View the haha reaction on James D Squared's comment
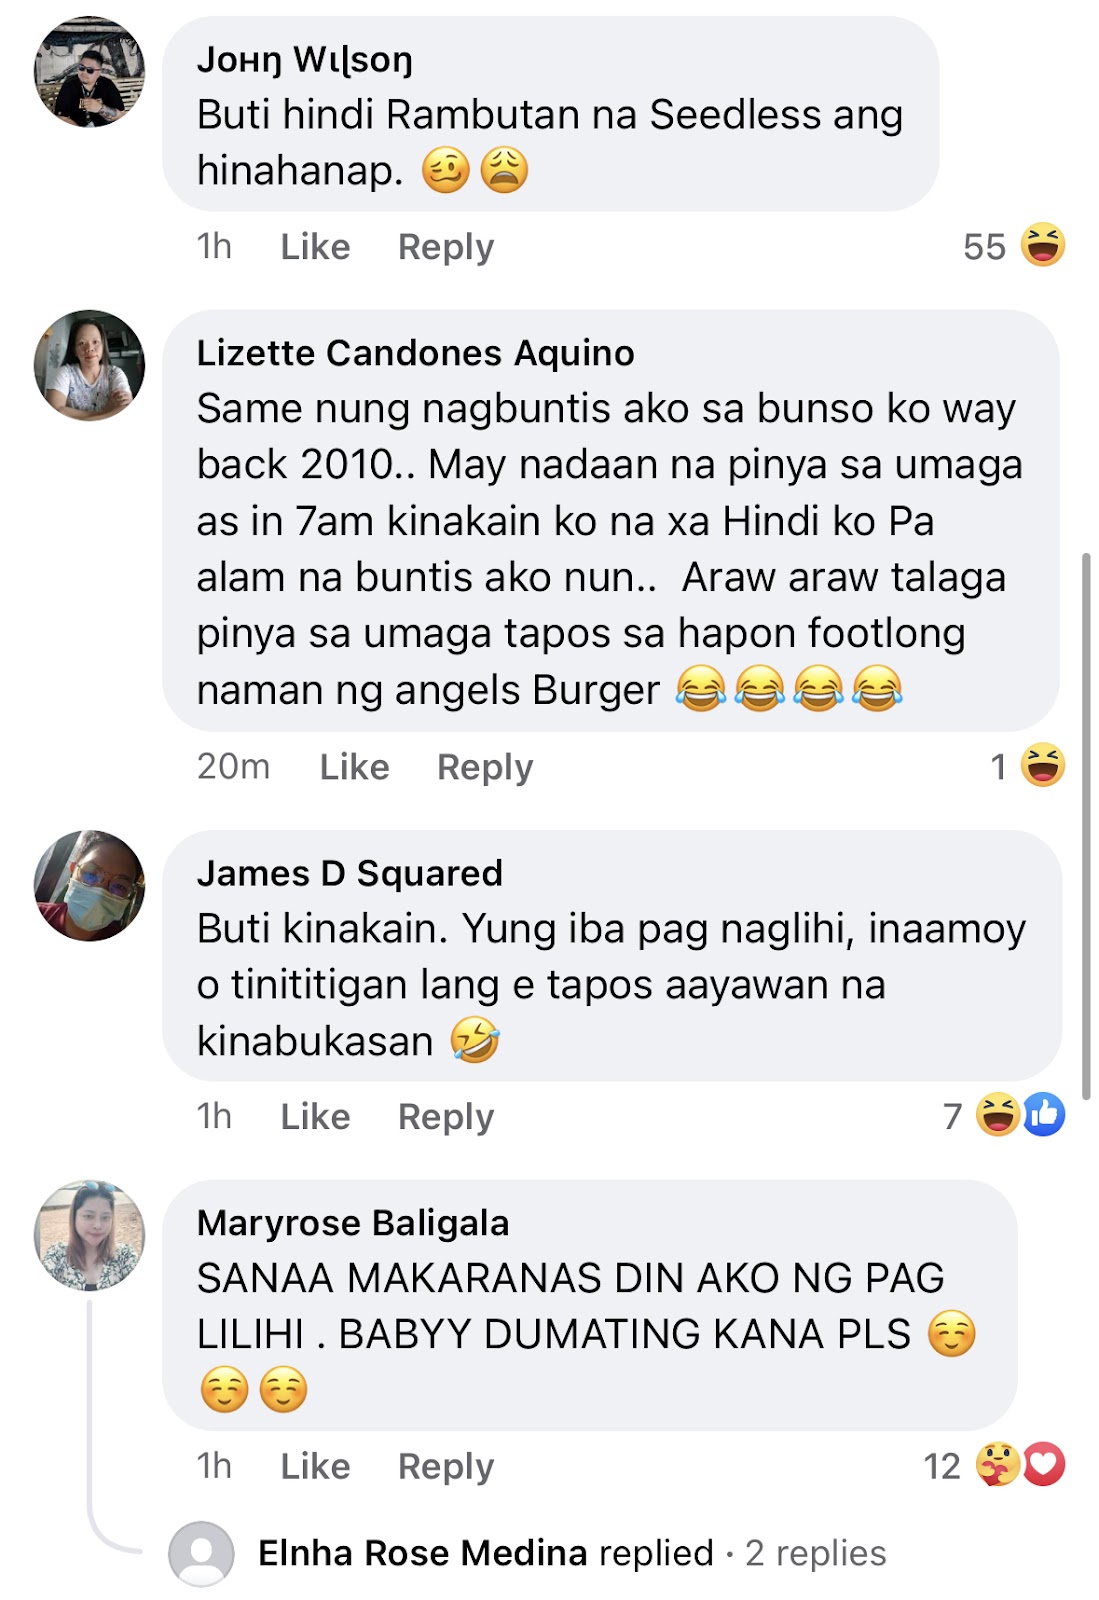Screen dimensions: 1099x1600 pyautogui.click(x=998, y=1115)
